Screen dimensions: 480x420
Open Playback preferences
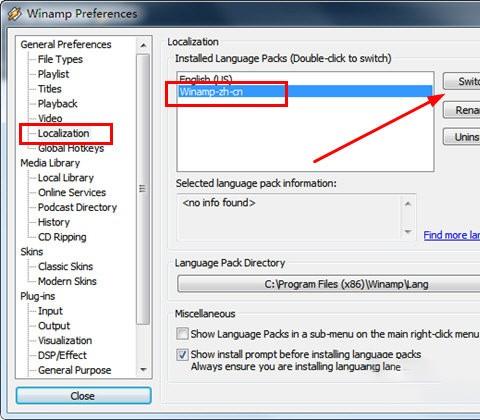click(57, 104)
